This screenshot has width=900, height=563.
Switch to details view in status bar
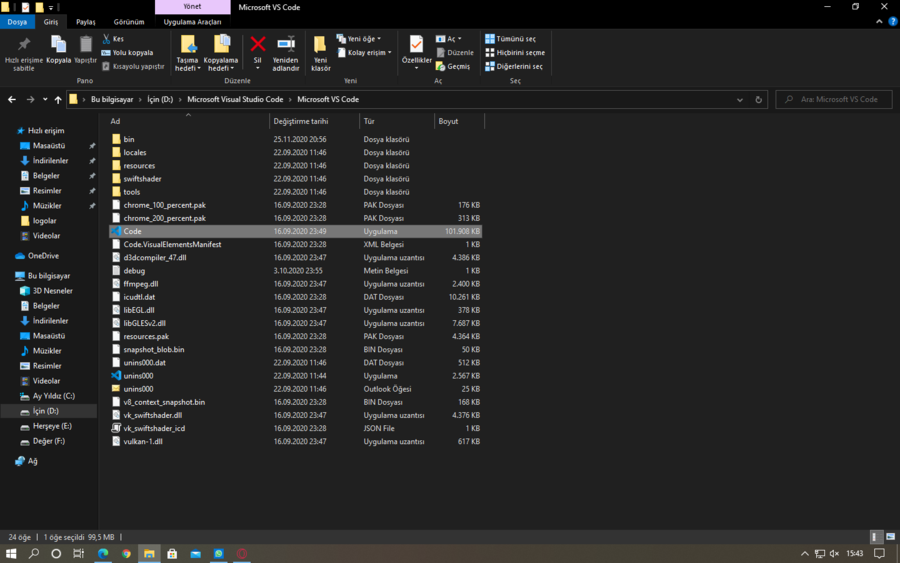(x=876, y=537)
